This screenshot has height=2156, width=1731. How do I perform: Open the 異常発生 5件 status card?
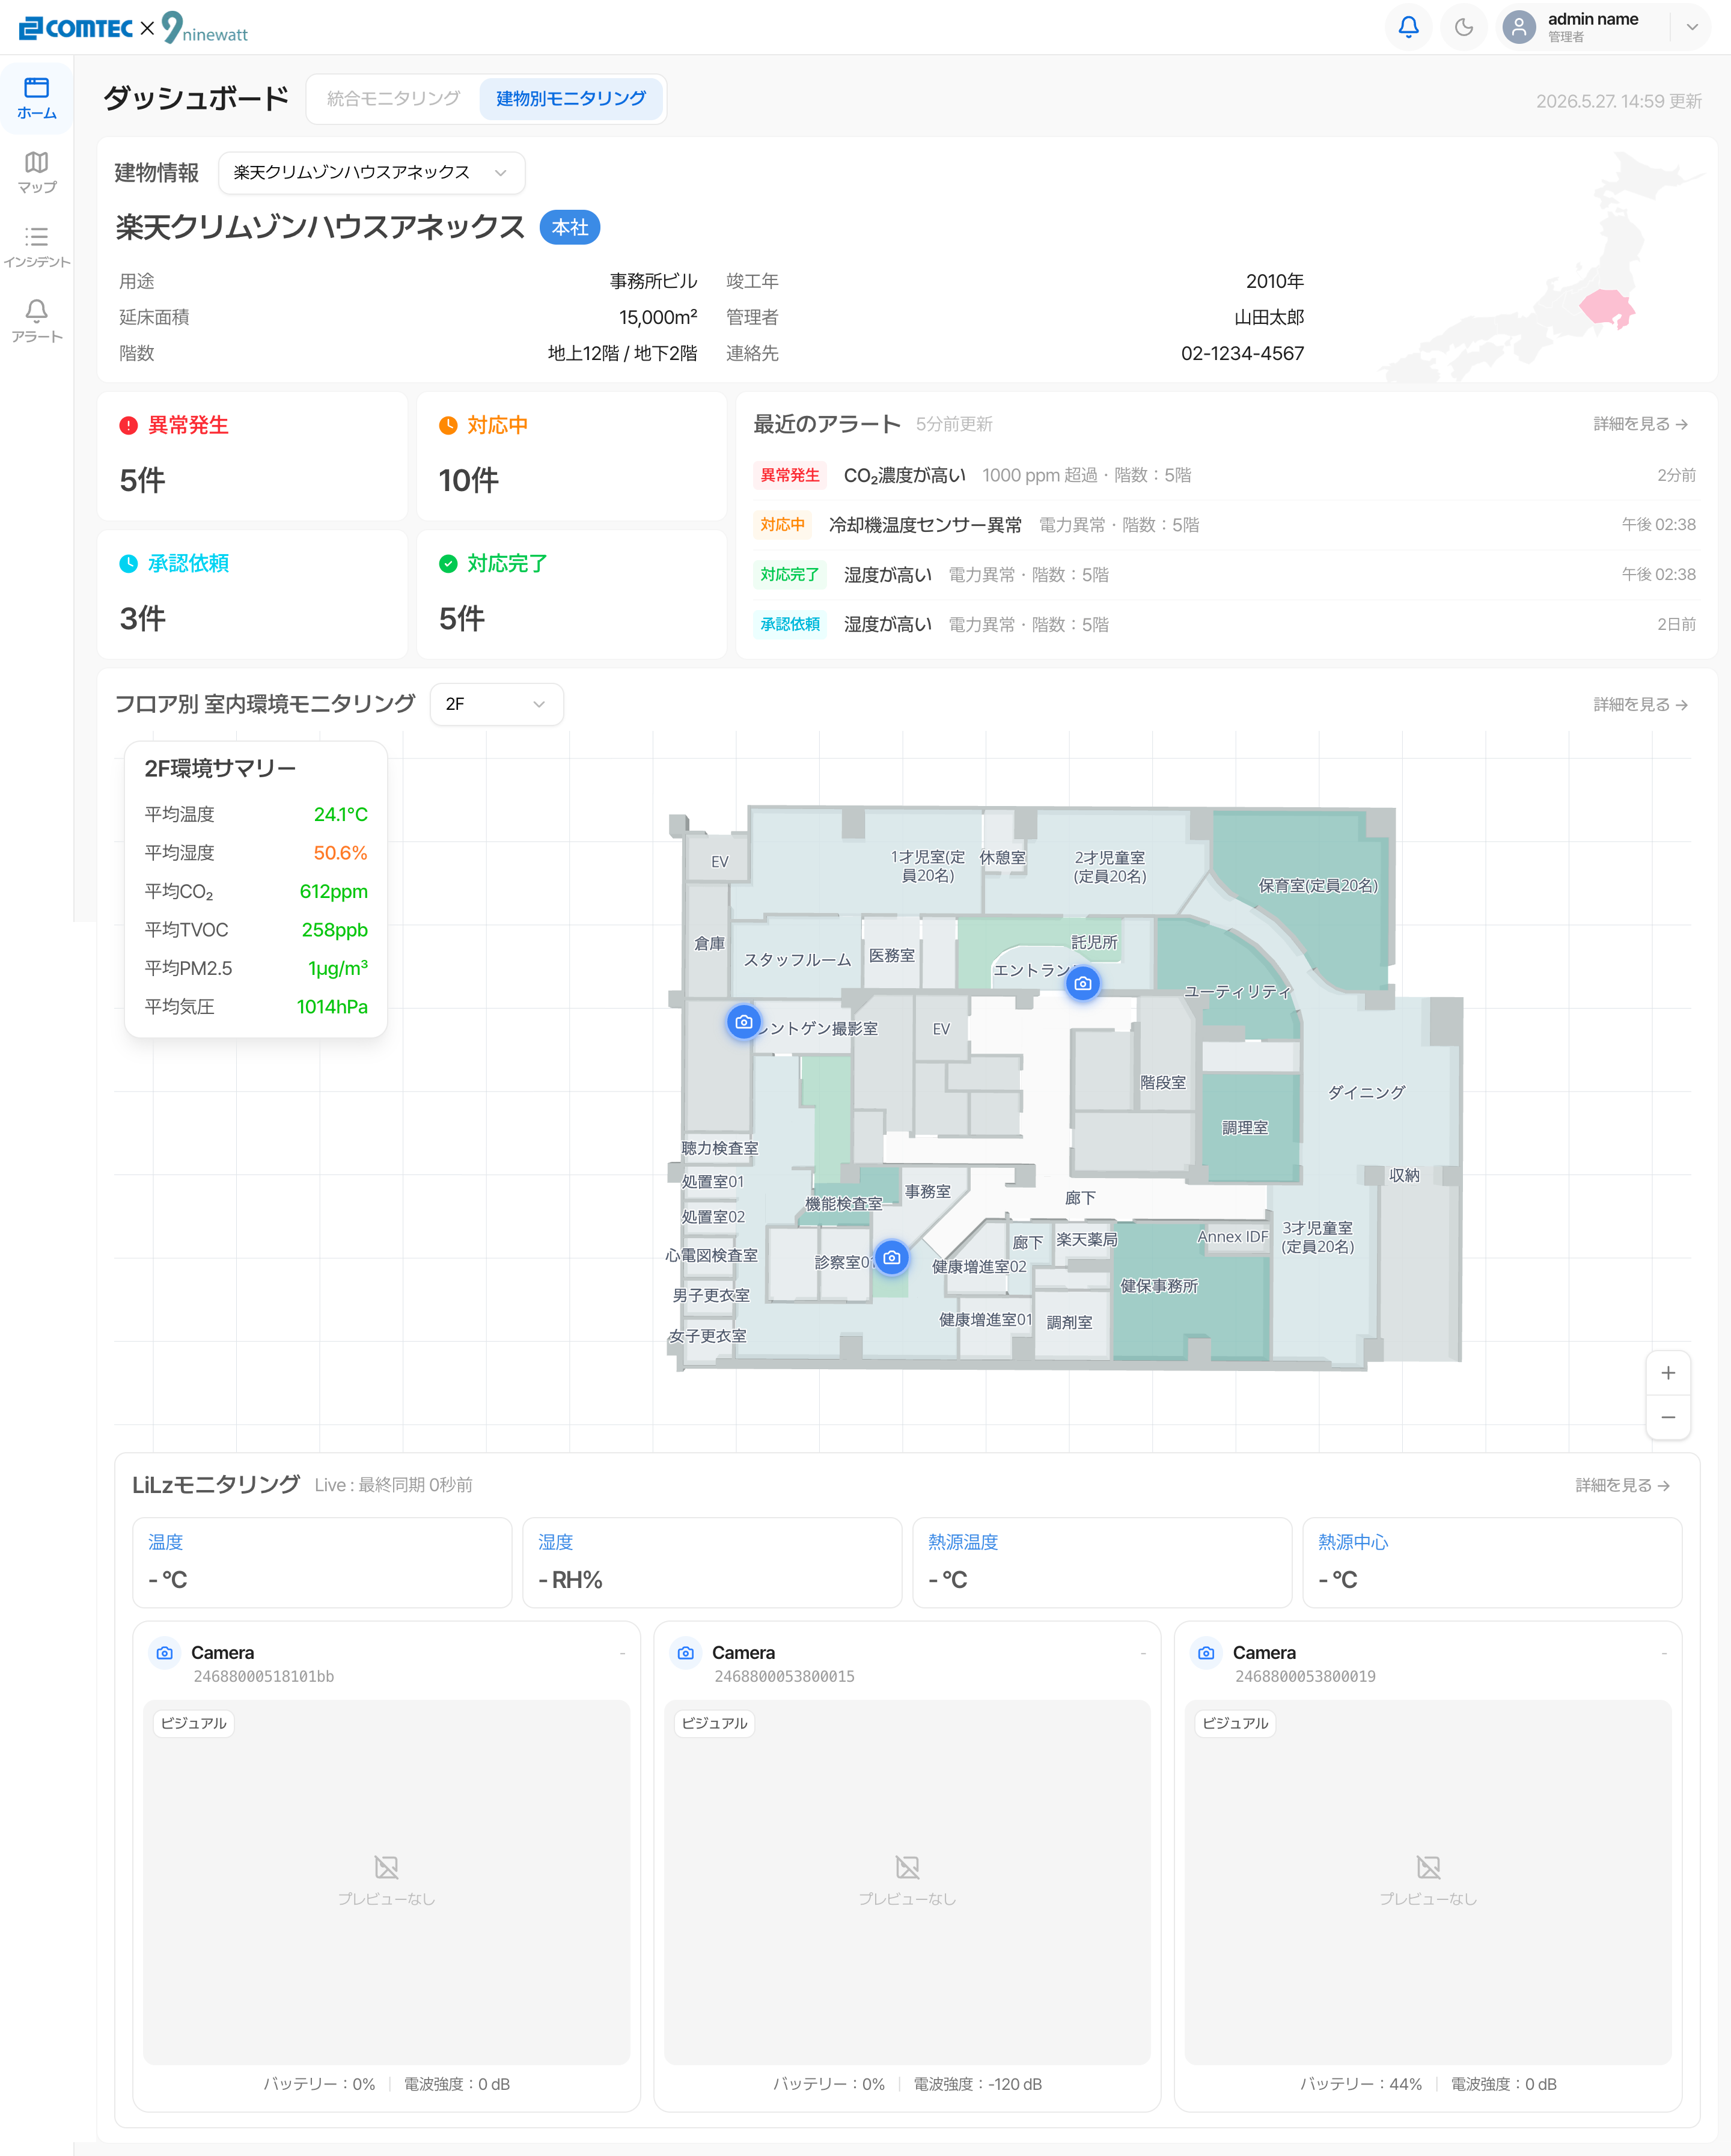252,456
